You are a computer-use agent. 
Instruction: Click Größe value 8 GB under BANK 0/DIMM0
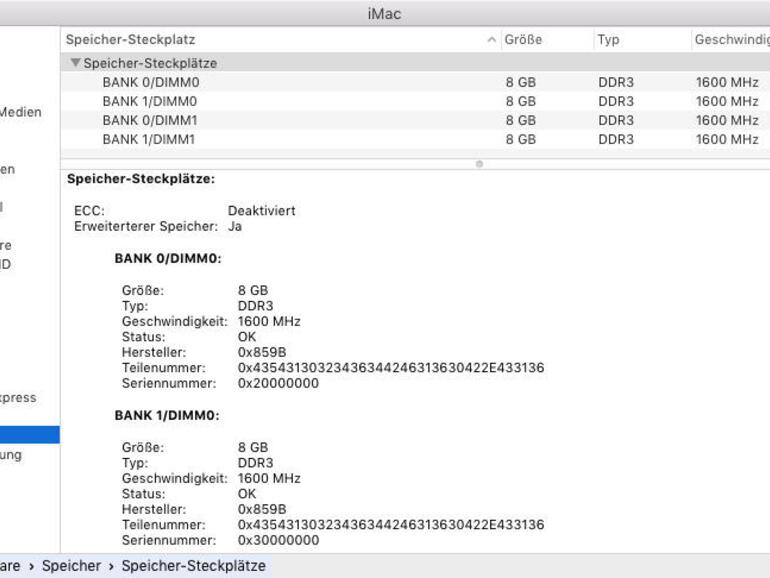[253, 290]
